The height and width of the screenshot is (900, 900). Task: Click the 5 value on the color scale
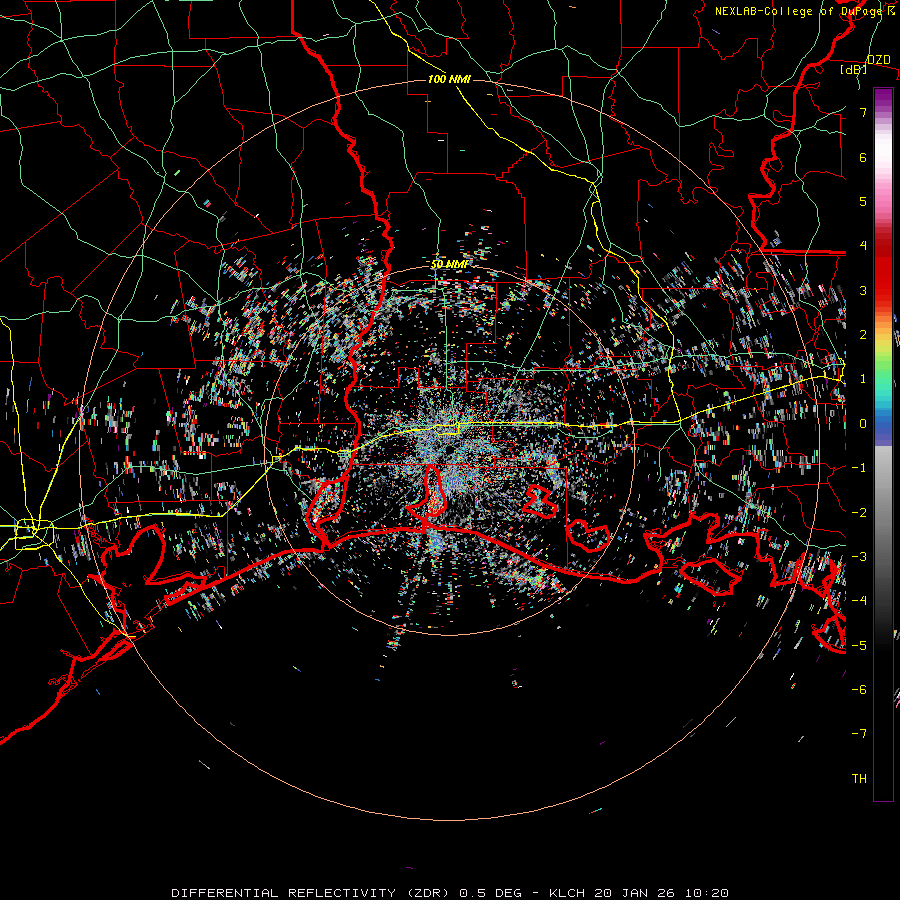[x=863, y=201]
